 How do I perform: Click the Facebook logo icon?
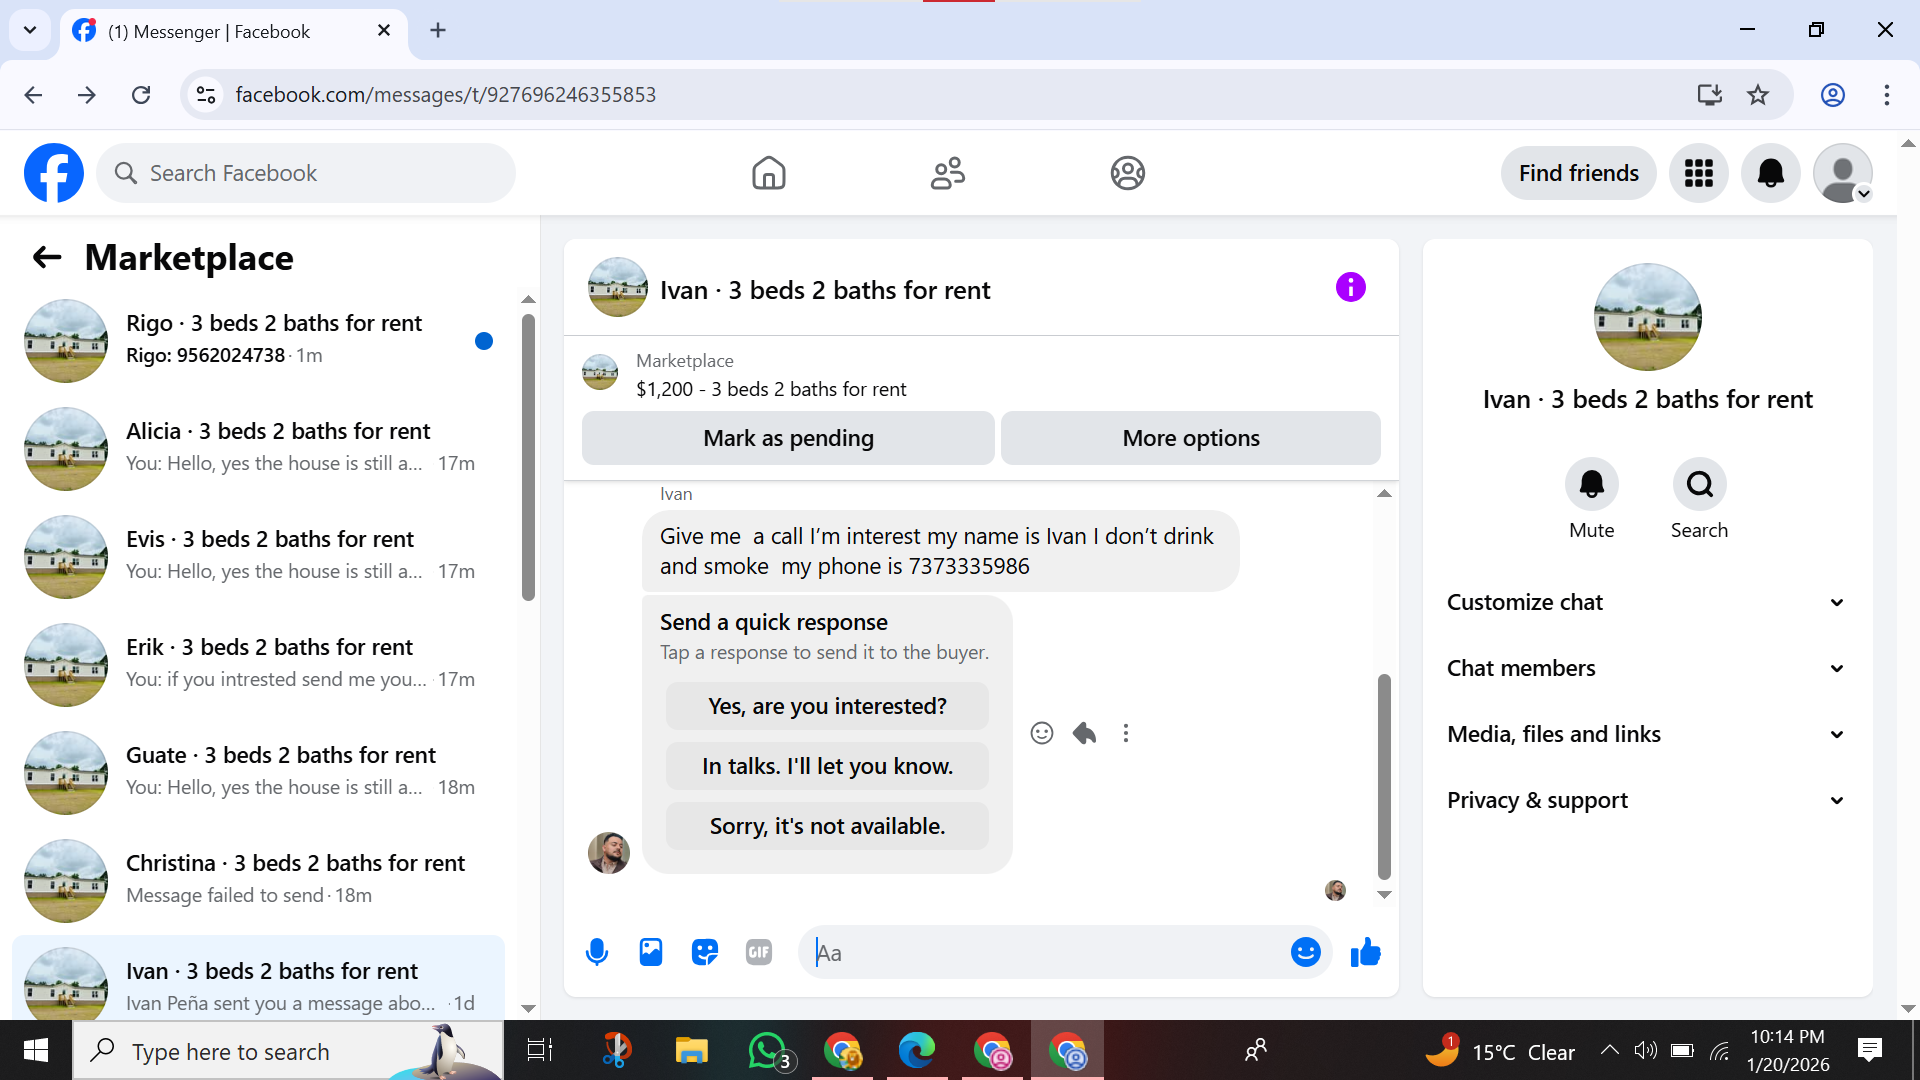(x=54, y=173)
